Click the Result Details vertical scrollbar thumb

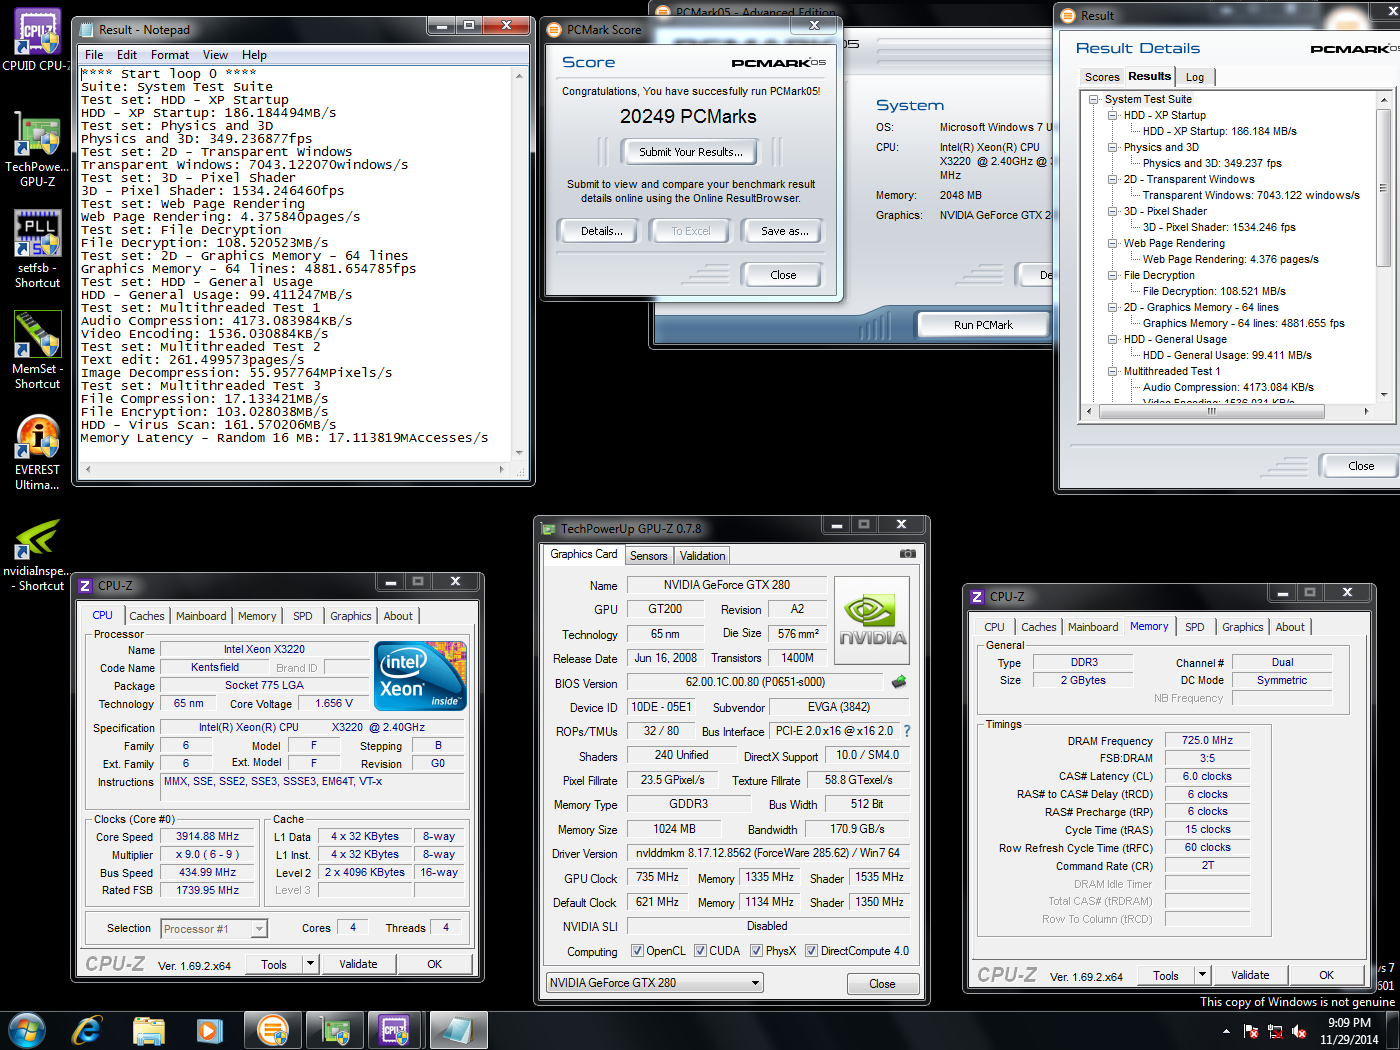tap(1384, 188)
